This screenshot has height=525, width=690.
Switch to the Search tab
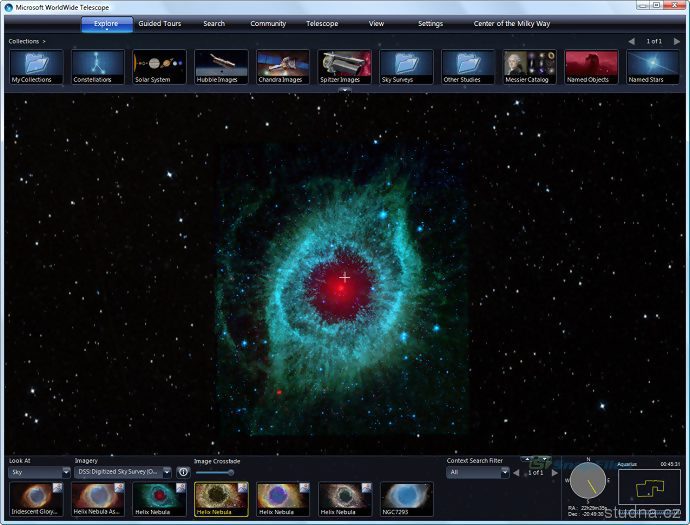pos(214,24)
